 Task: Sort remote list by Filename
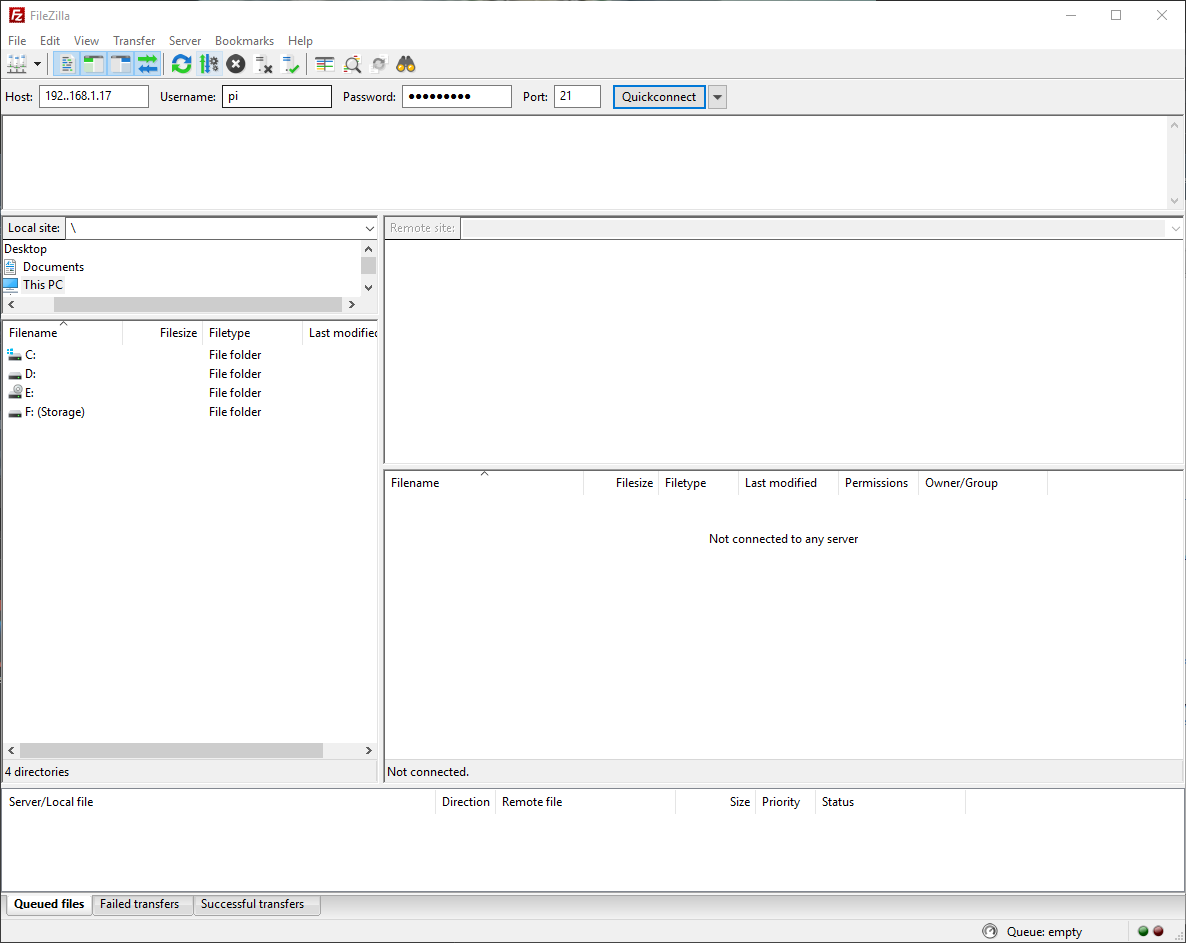click(484, 483)
